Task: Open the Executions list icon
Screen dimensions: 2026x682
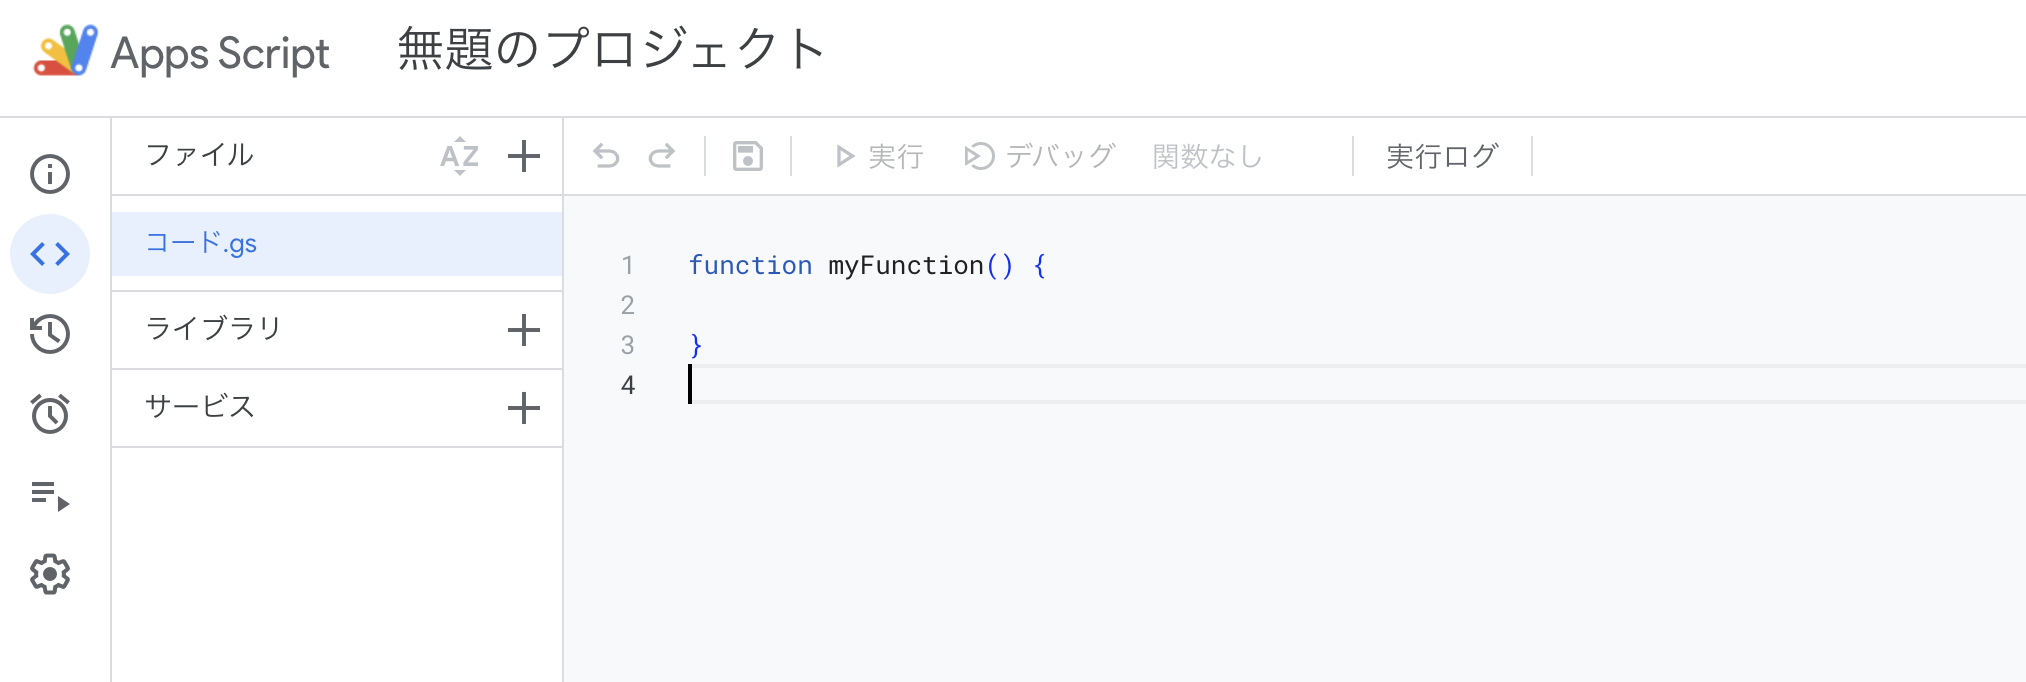Action: [50, 495]
